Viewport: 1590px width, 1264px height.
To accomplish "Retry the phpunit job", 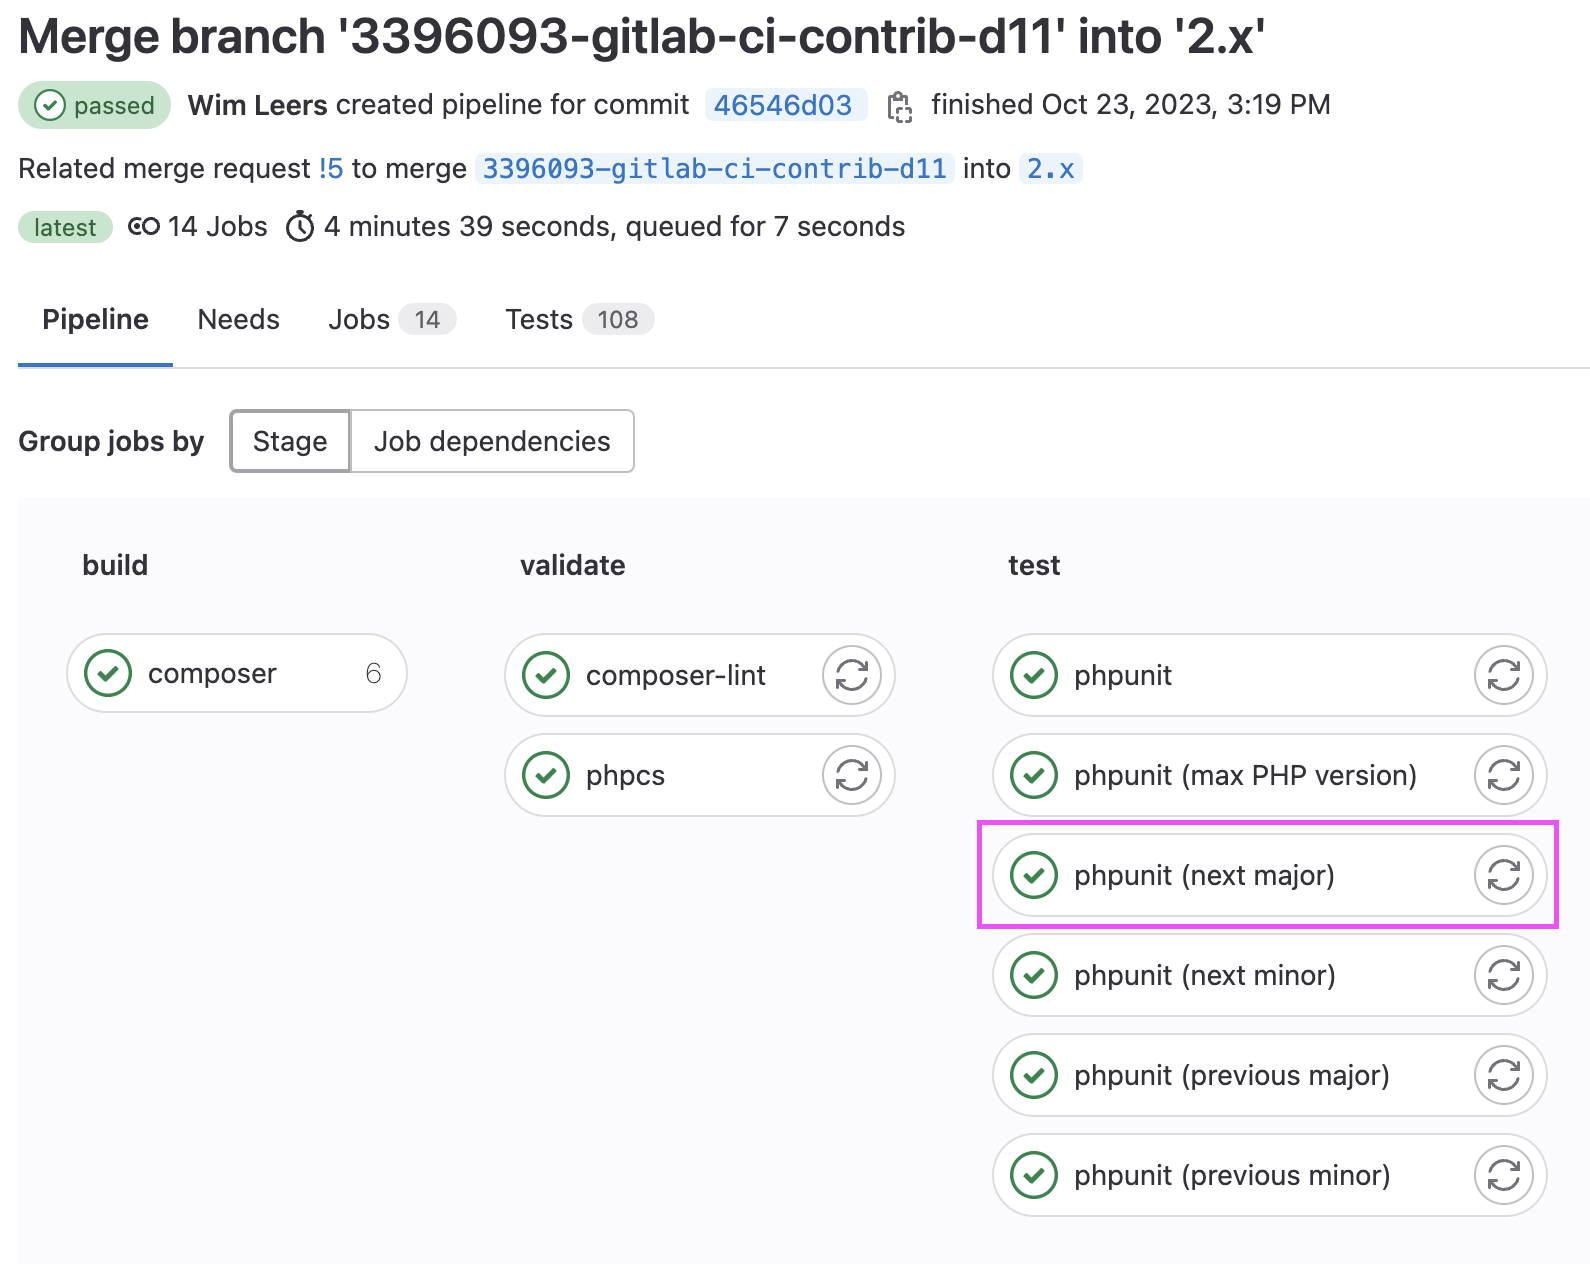I will pyautogui.click(x=1503, y=675).
